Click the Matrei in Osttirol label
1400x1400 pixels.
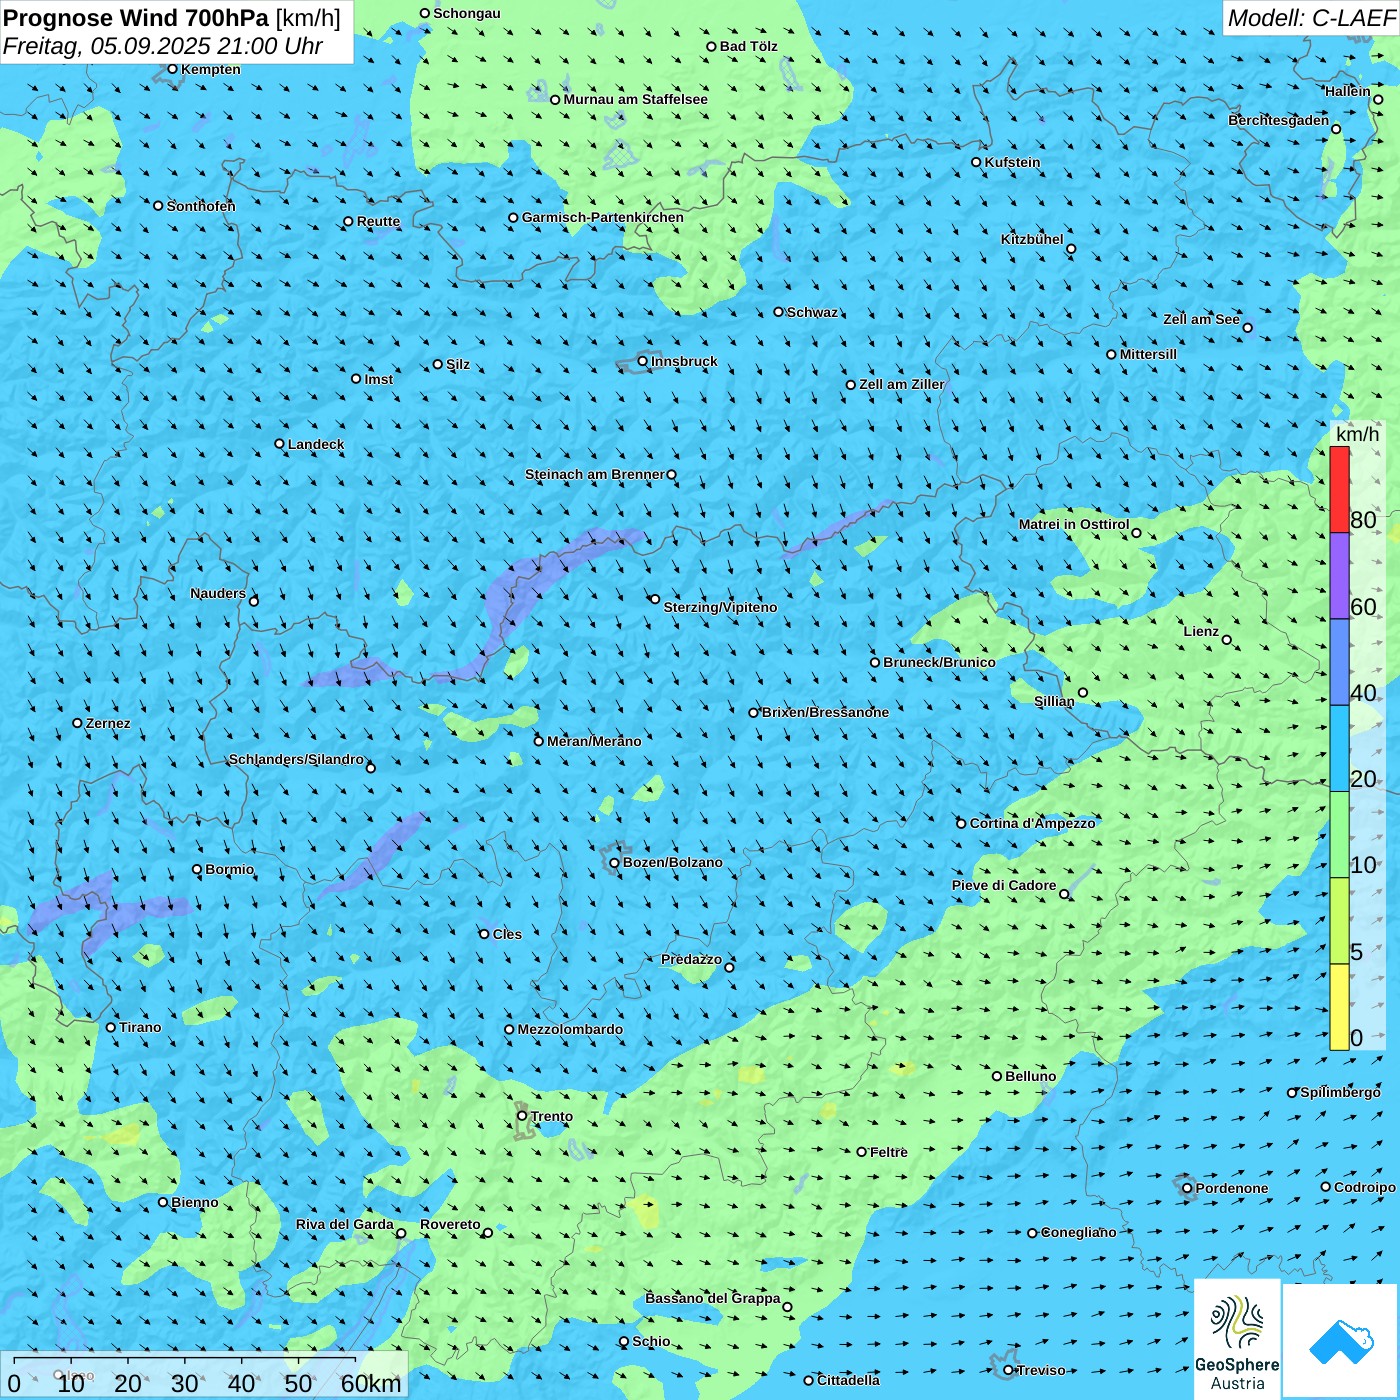coord(1074,524)
